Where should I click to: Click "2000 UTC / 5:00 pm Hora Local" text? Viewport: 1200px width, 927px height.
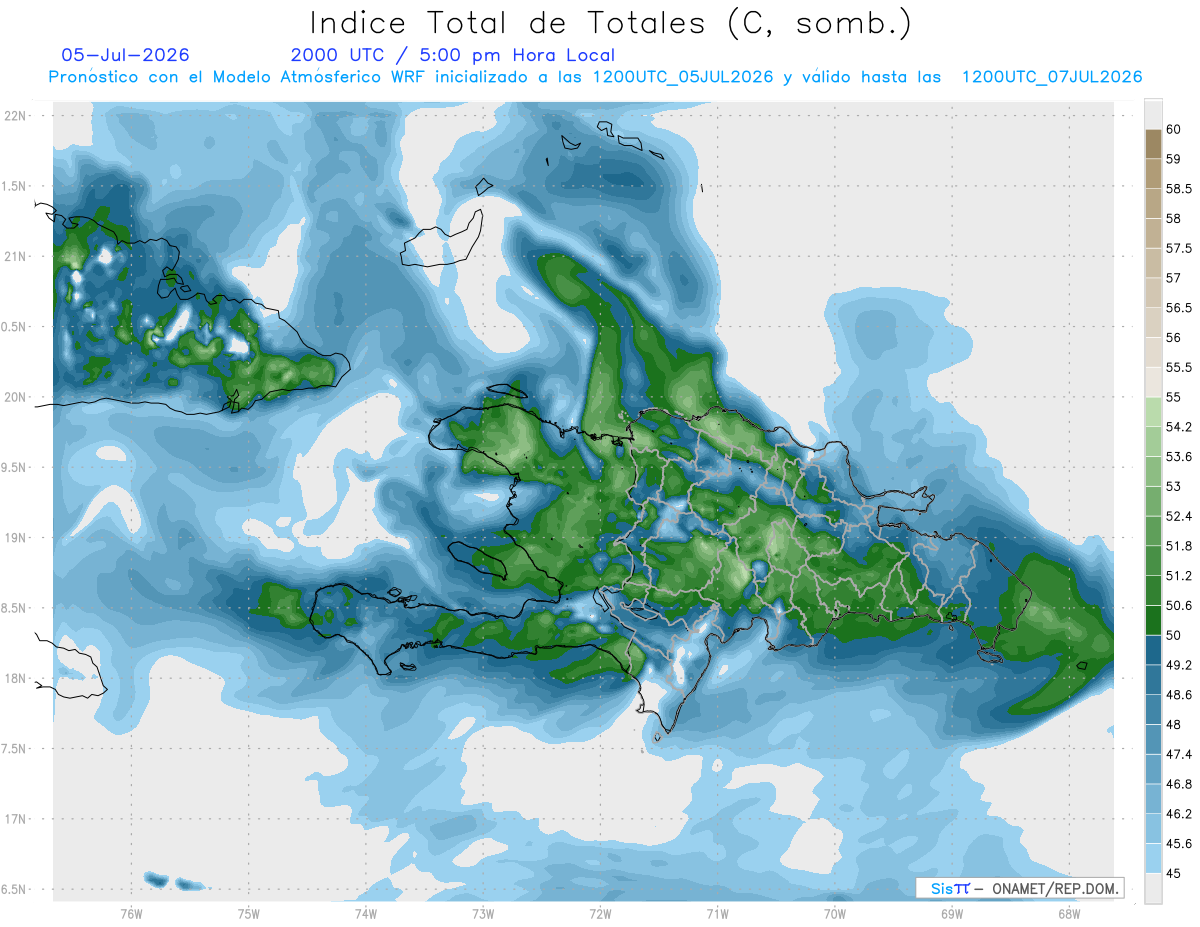coord(453,55)
